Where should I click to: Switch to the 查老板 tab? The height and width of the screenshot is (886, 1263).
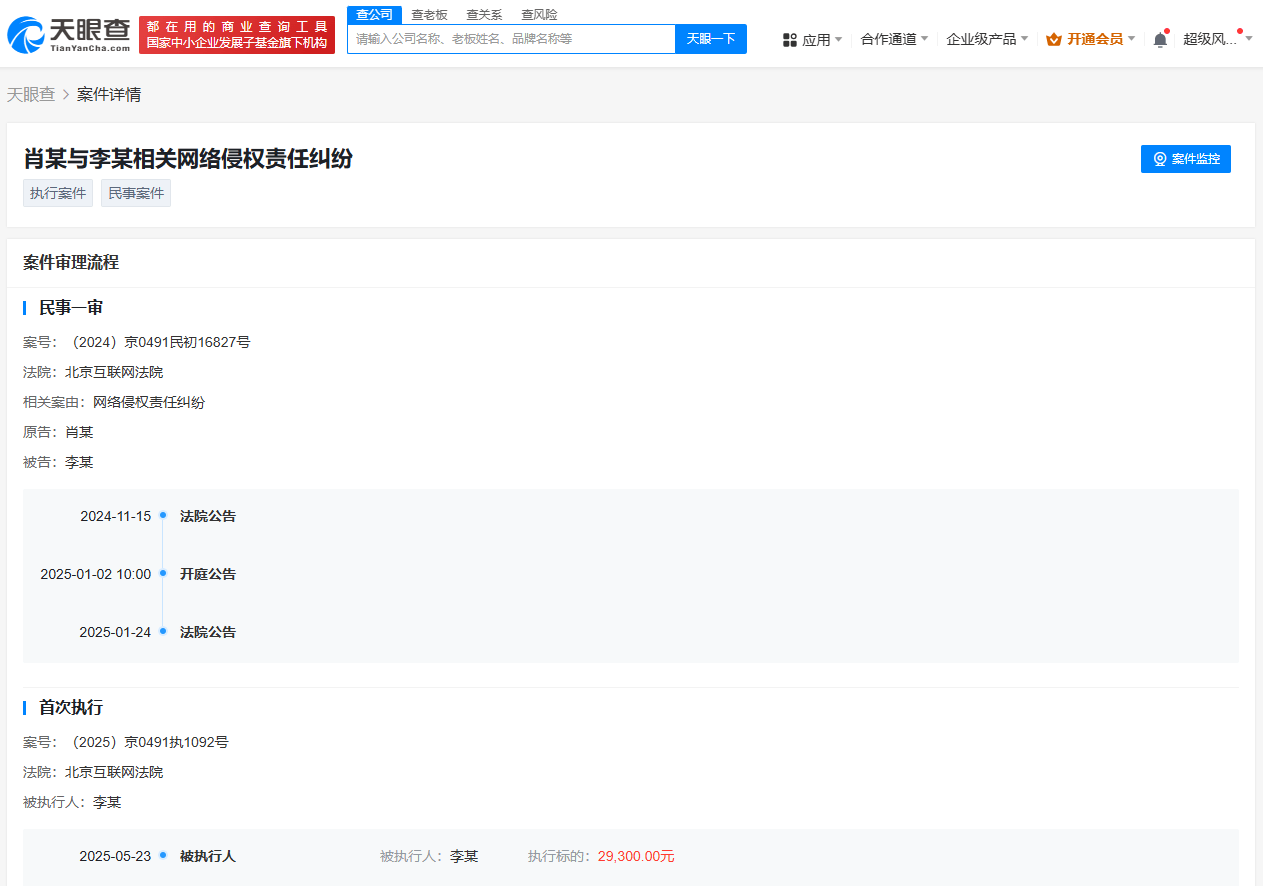tap(430, 14)
